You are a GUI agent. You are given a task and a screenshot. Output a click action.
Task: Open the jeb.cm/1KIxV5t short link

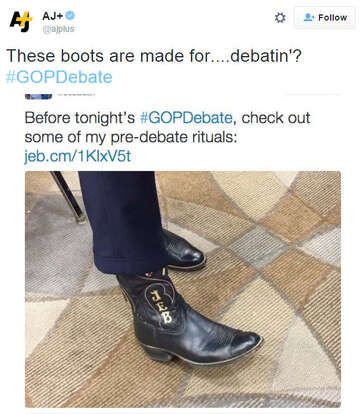click(78, 156)
